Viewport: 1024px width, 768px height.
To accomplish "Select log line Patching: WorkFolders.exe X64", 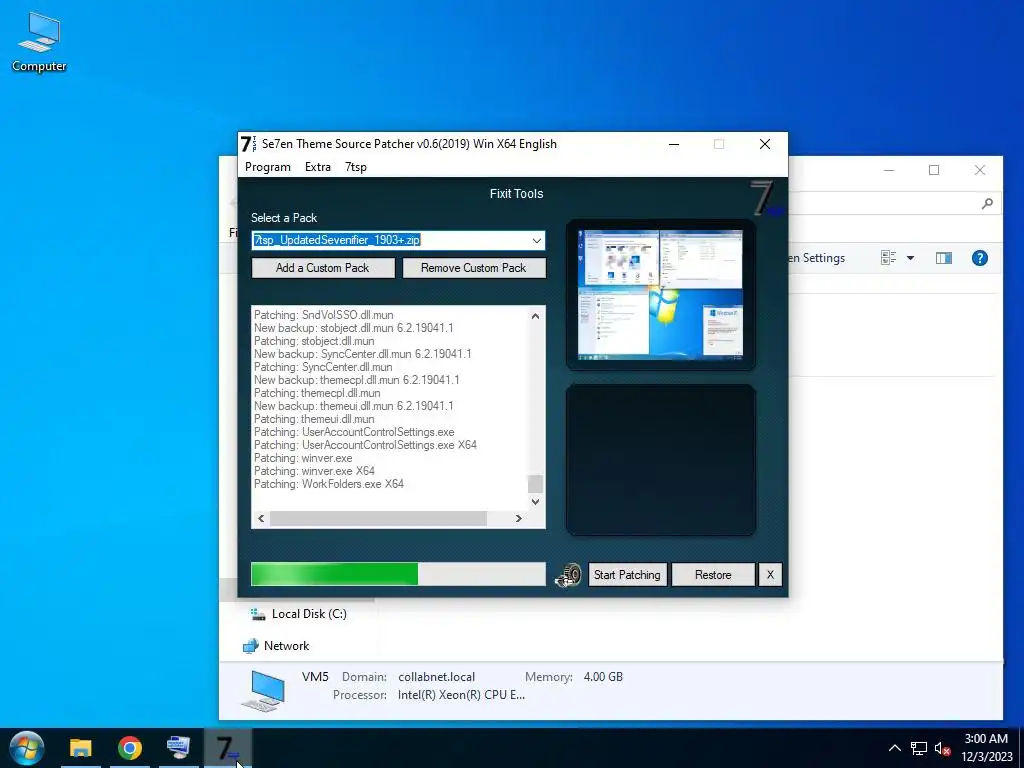I will click(328, 484).
